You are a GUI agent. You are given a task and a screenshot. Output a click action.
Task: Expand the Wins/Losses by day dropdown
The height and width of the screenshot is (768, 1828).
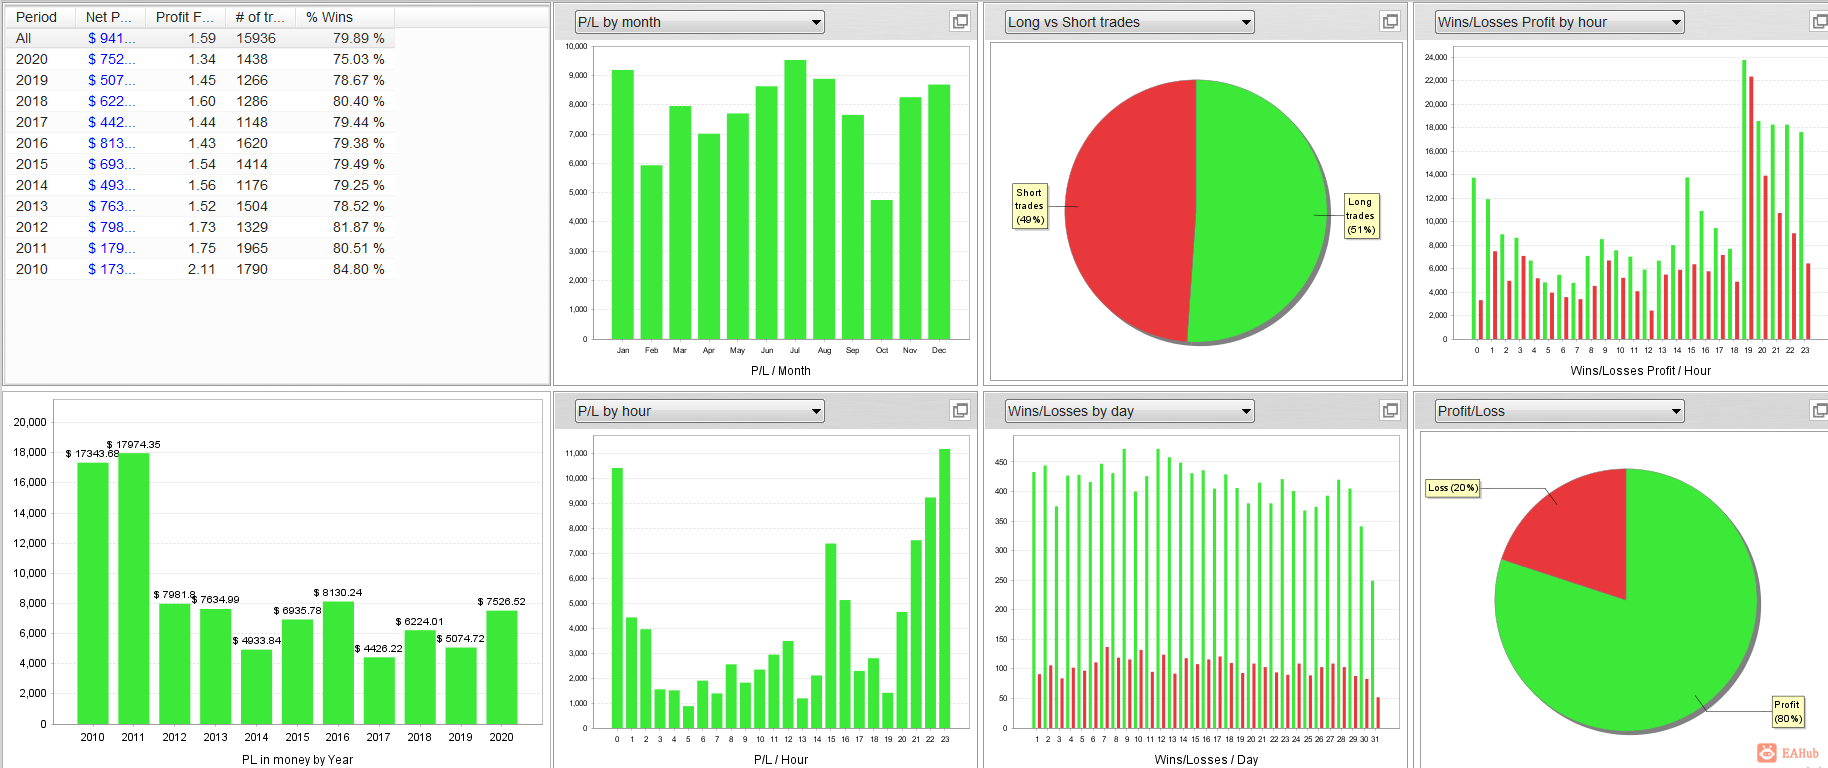coord(1130,411)
